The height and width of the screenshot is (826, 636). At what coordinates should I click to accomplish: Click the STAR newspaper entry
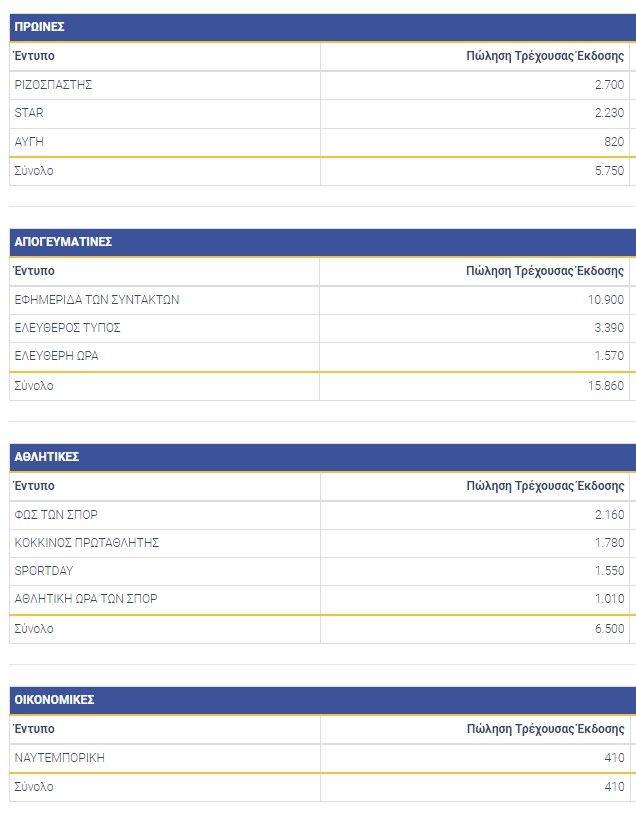(30, 113)
